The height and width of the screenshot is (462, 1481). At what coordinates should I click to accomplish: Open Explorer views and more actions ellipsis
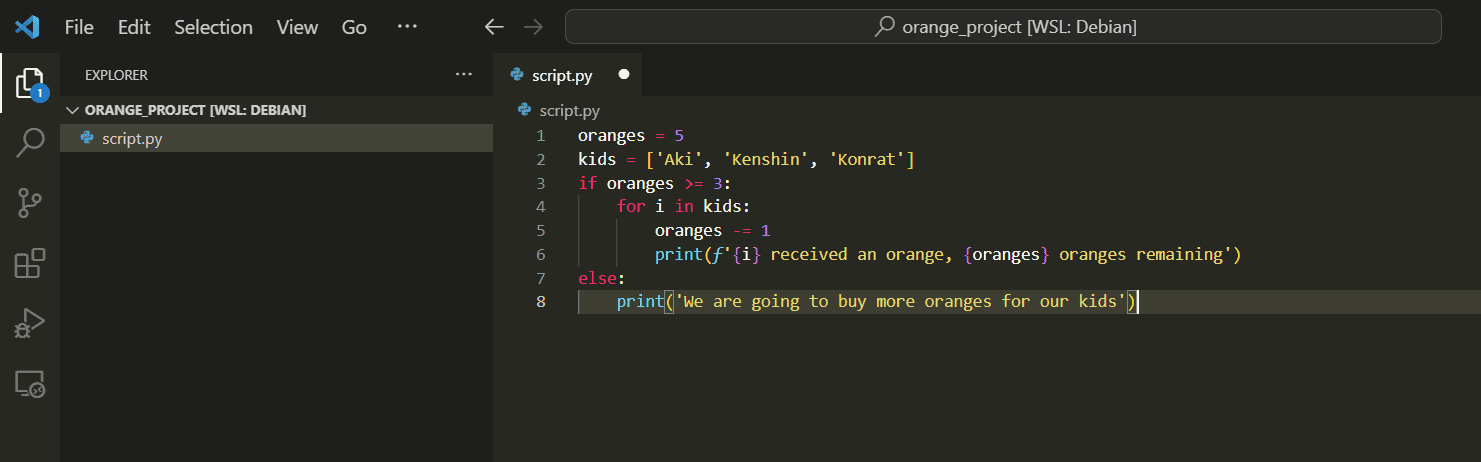(x=463, y=74)
